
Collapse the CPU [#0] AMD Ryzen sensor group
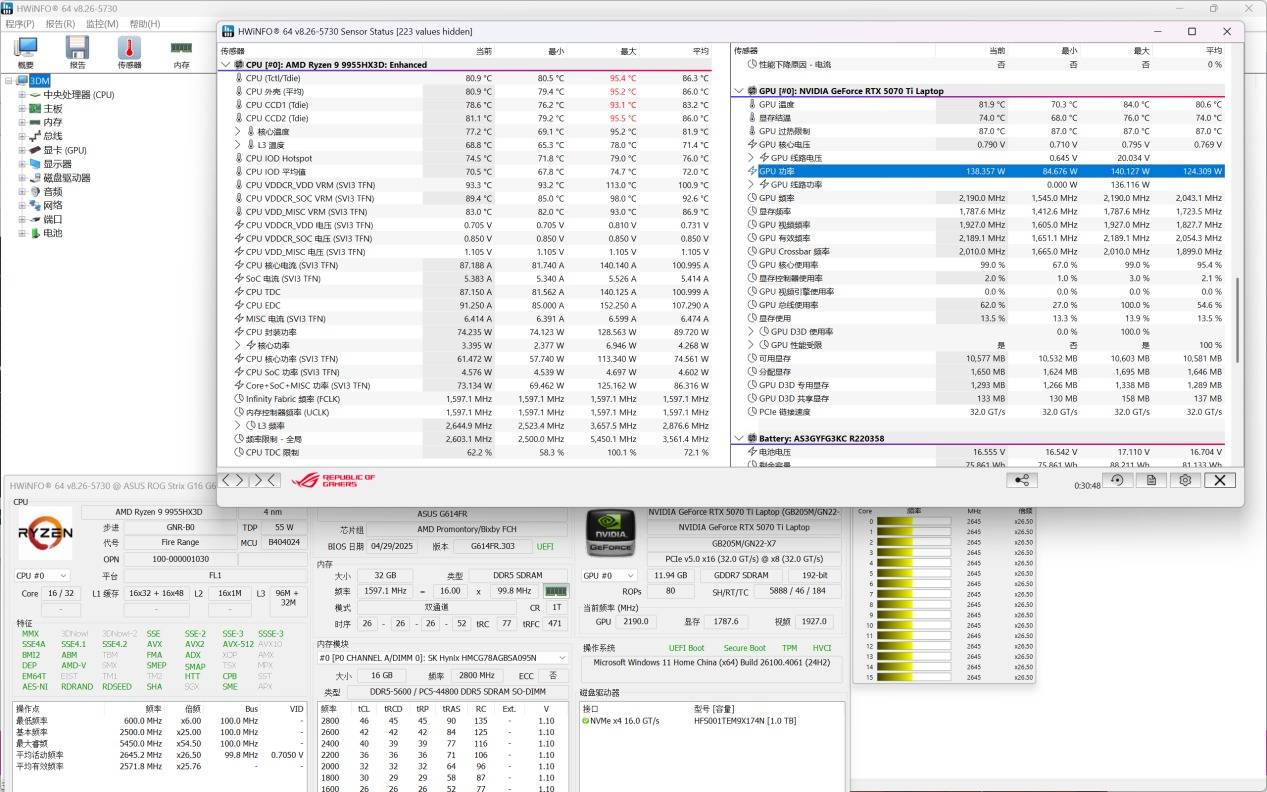point(225,65)
